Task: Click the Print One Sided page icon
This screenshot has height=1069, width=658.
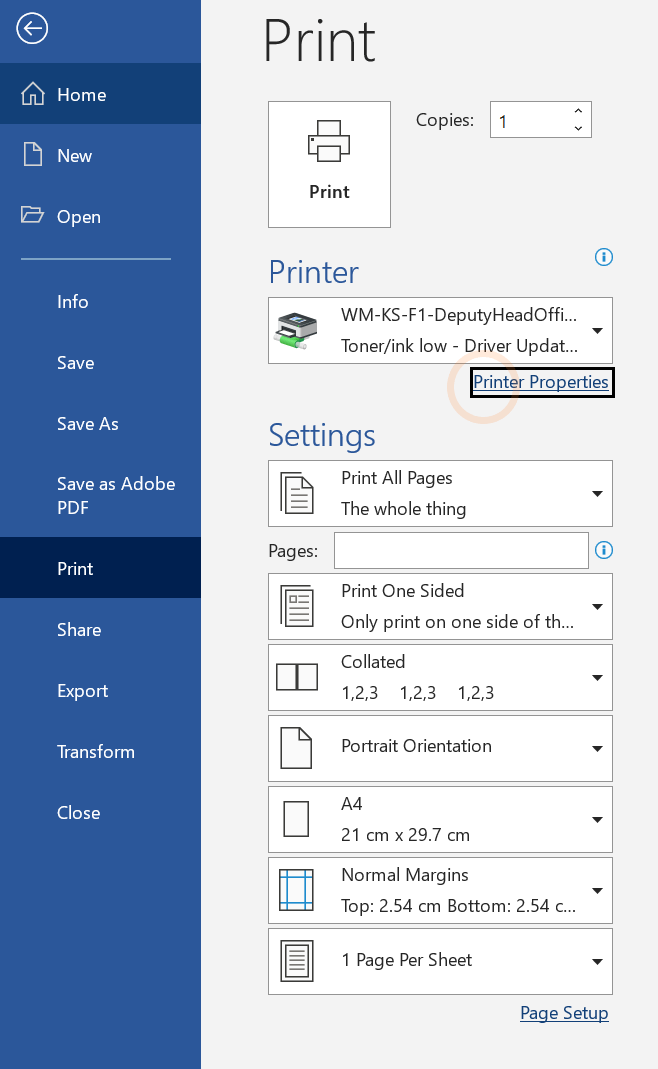Action: (x=297, y=605)
